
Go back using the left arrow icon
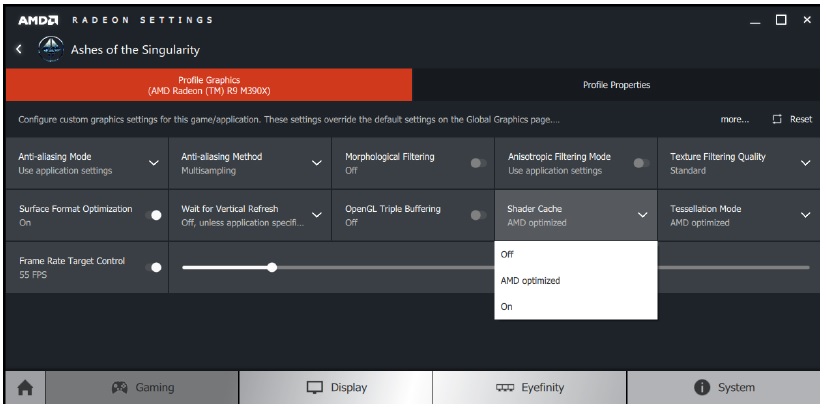click(19, 49)
